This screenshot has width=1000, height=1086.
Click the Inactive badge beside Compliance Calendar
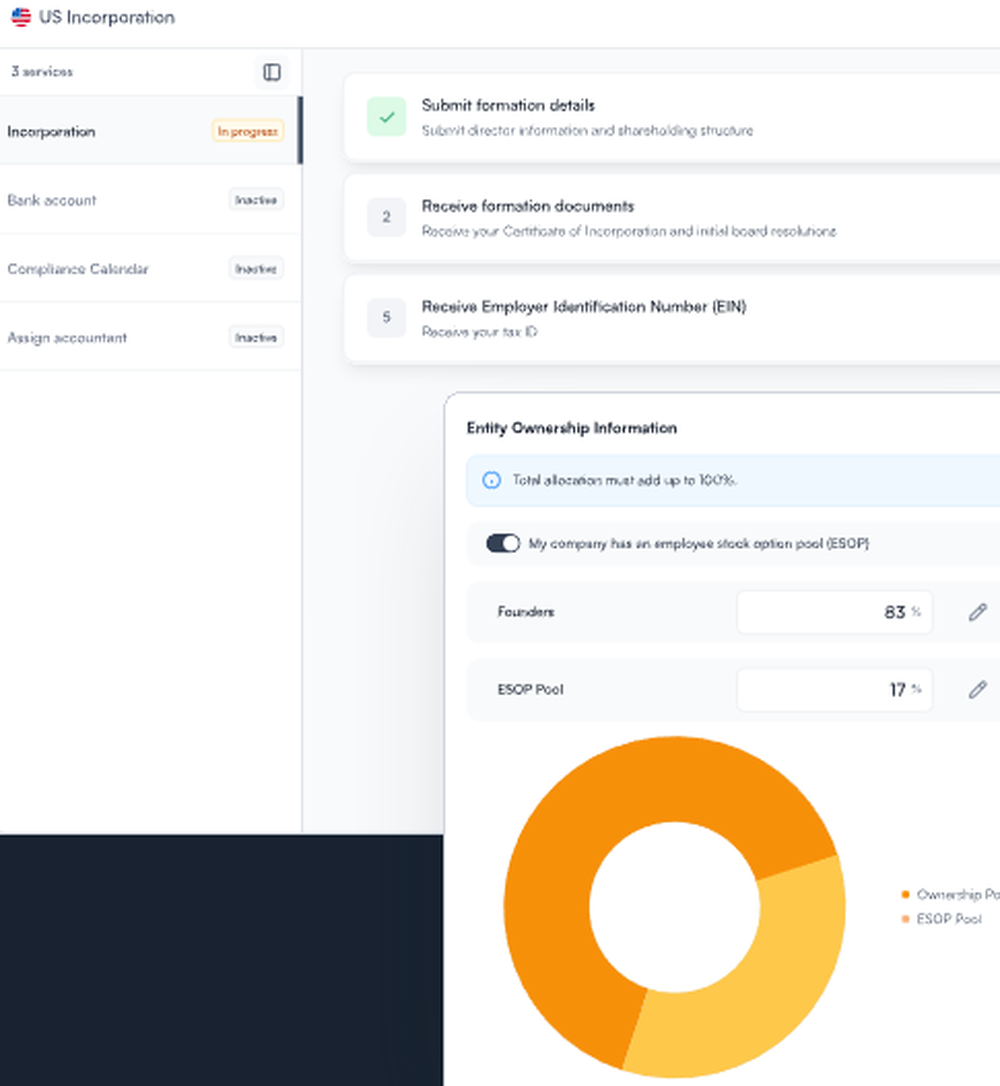point(256,269)
